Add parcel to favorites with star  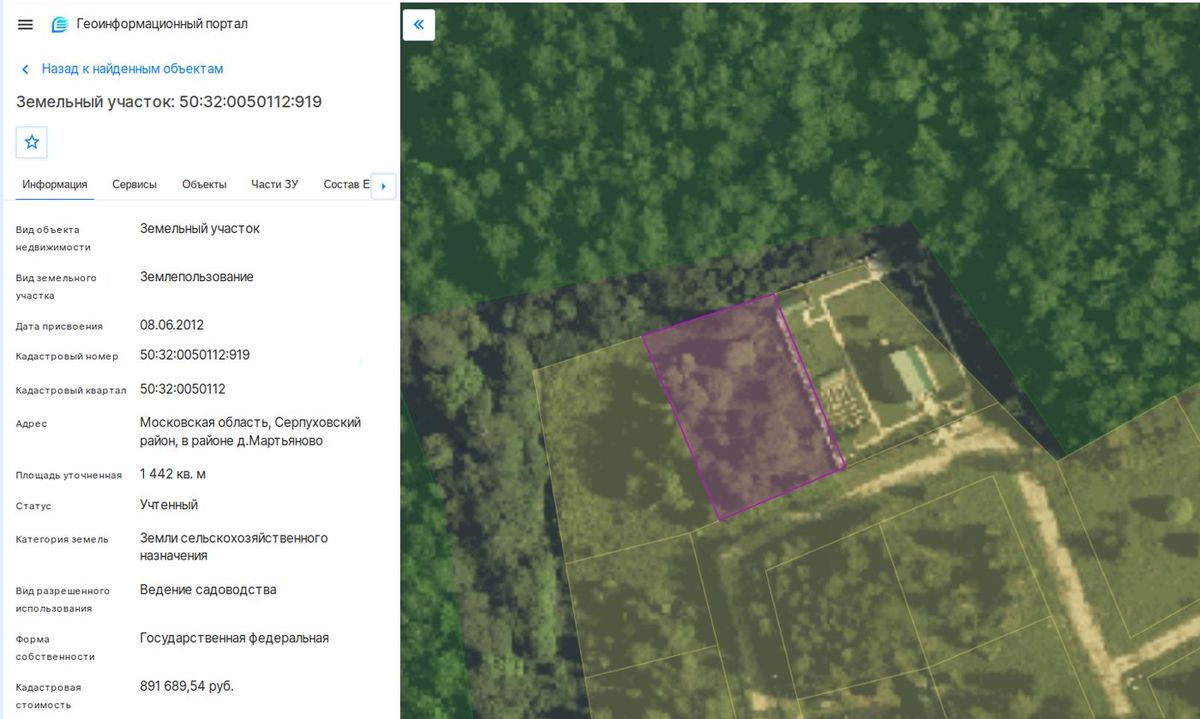tap(32, 142)
